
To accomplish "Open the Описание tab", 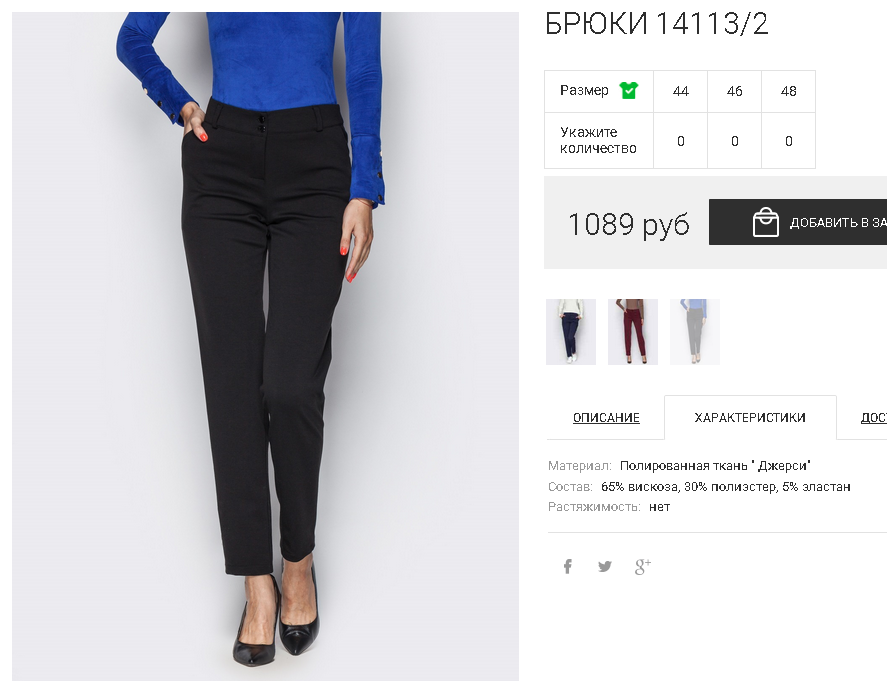I will click(x=606, y=417).
